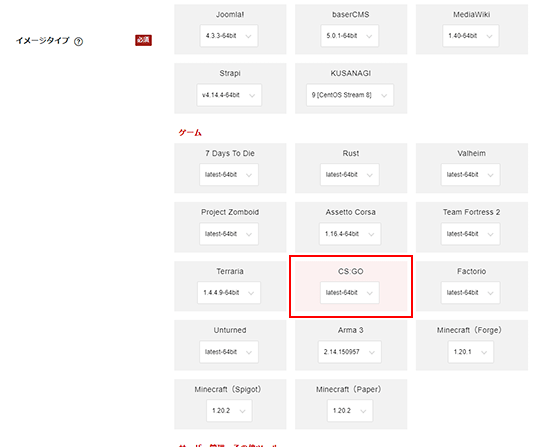Select the KUSANAGI image card title
The image size is (550, 447).
click(x=351, y=73)
